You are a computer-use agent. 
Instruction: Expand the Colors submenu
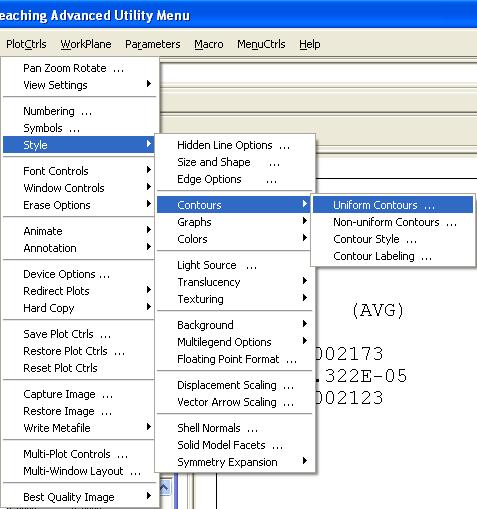235,239
